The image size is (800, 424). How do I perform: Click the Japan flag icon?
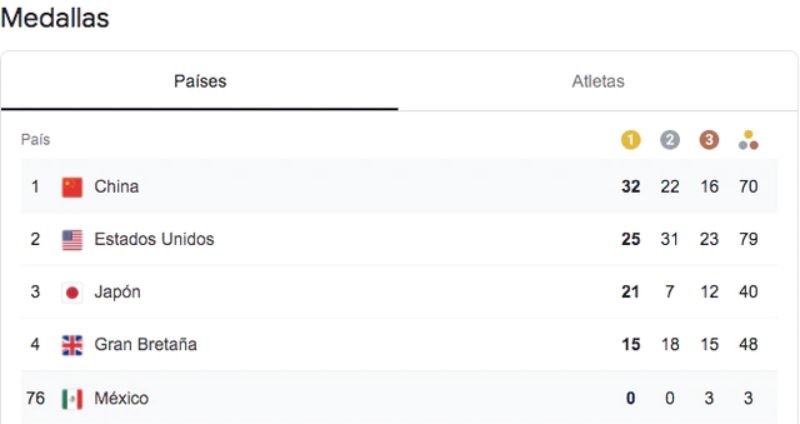71,292
